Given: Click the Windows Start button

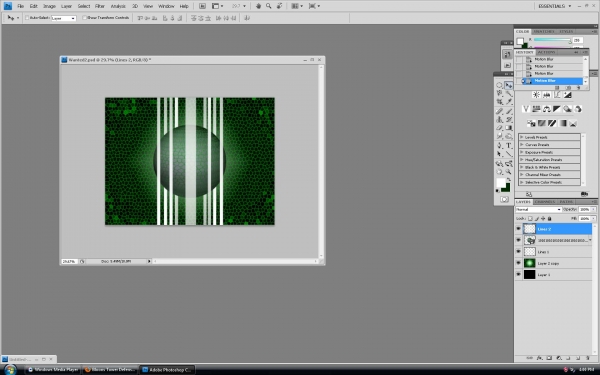Looking at the screenshot, I should pos(10,370).
